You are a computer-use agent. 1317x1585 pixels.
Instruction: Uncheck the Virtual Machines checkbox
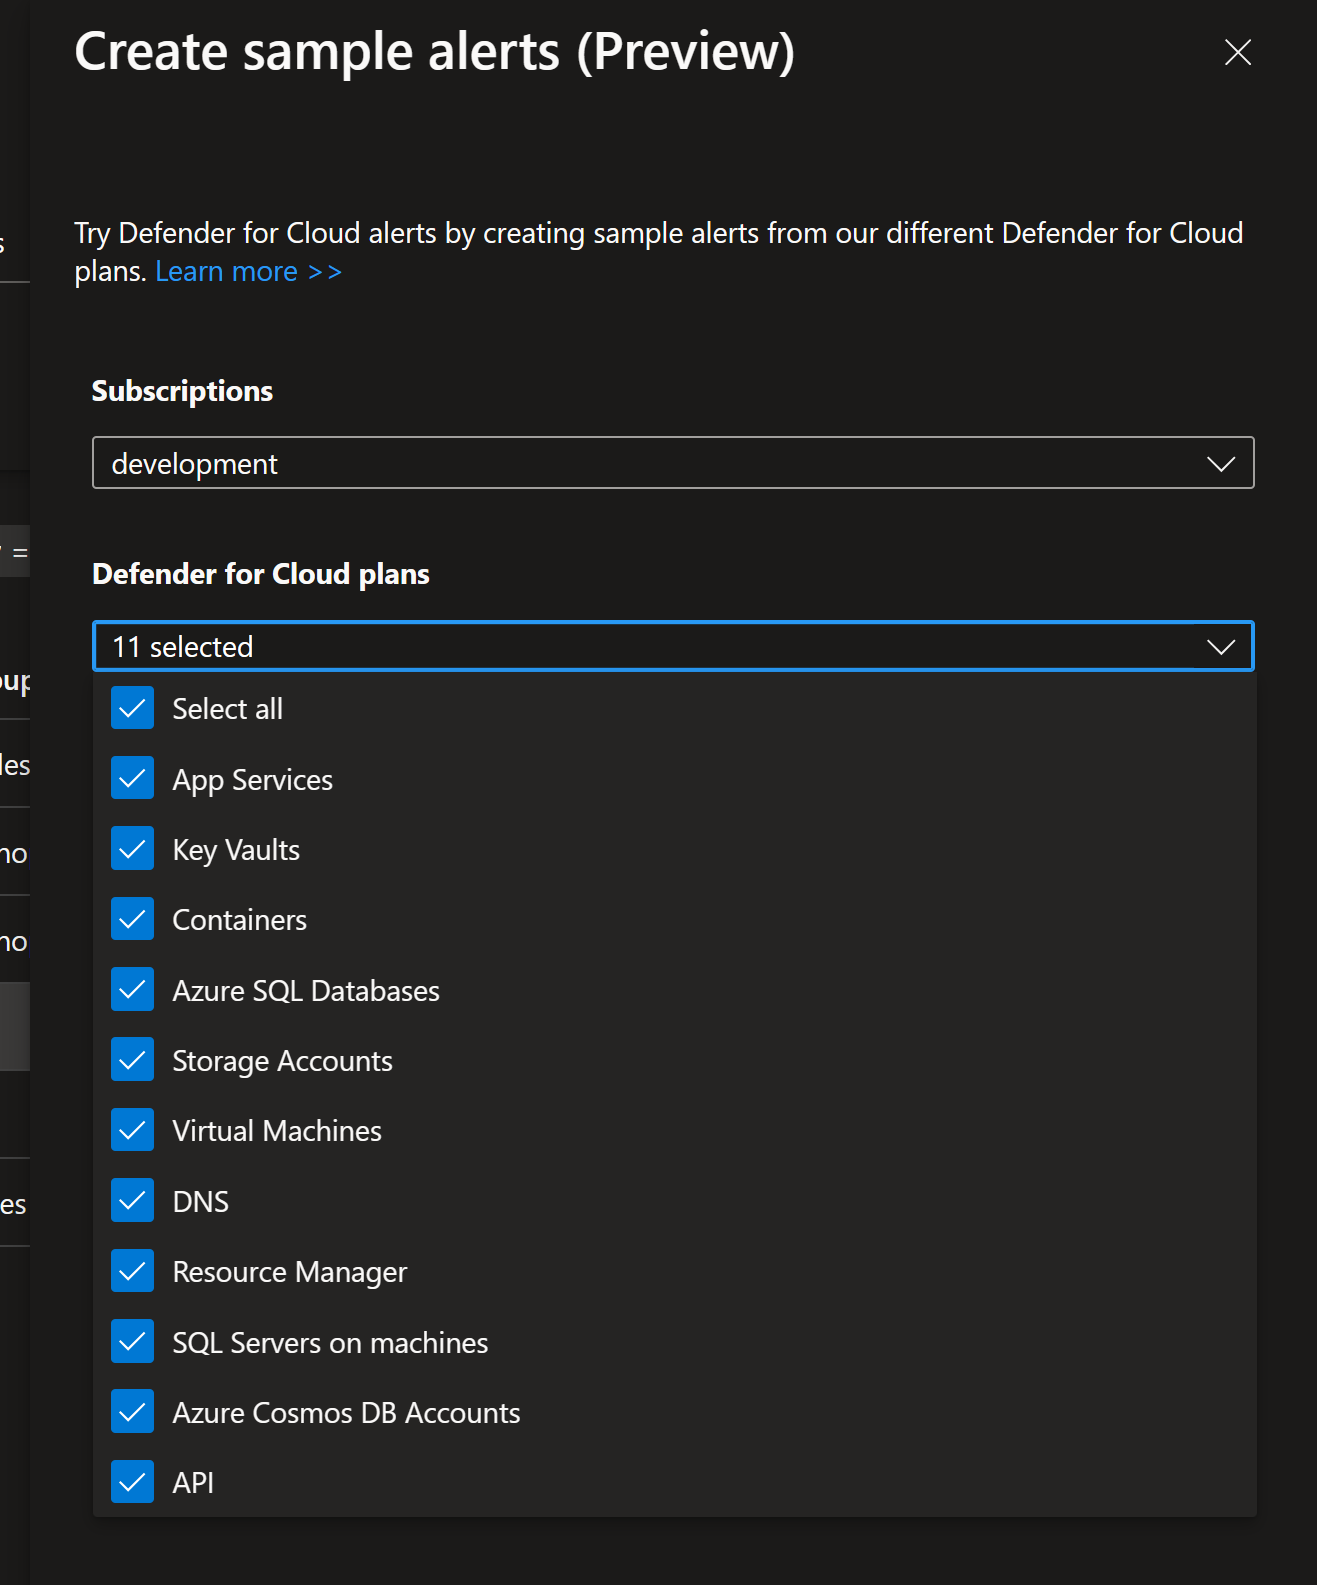132,1131
